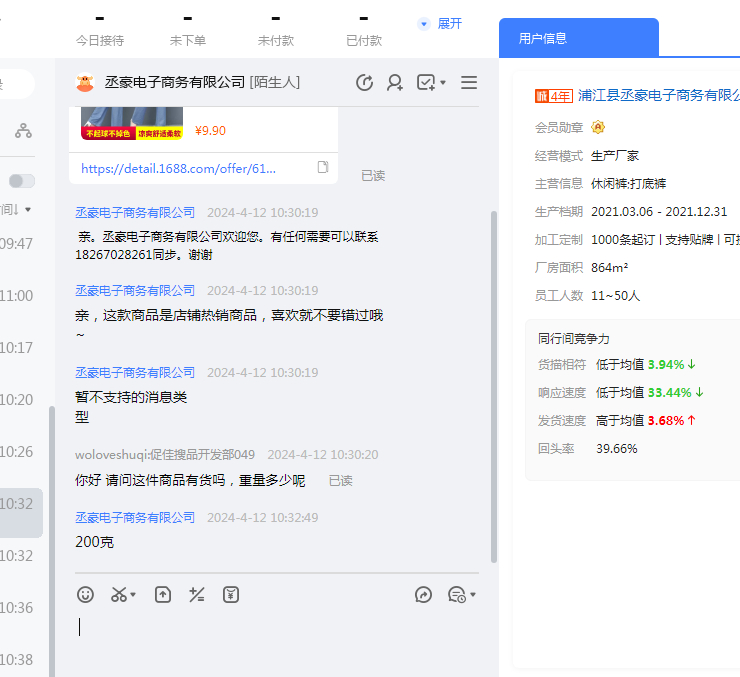Click the yuan payment icon in toolbar
Image resolution: width=740 pixels, height=677 pixels.
coord(231,595)
